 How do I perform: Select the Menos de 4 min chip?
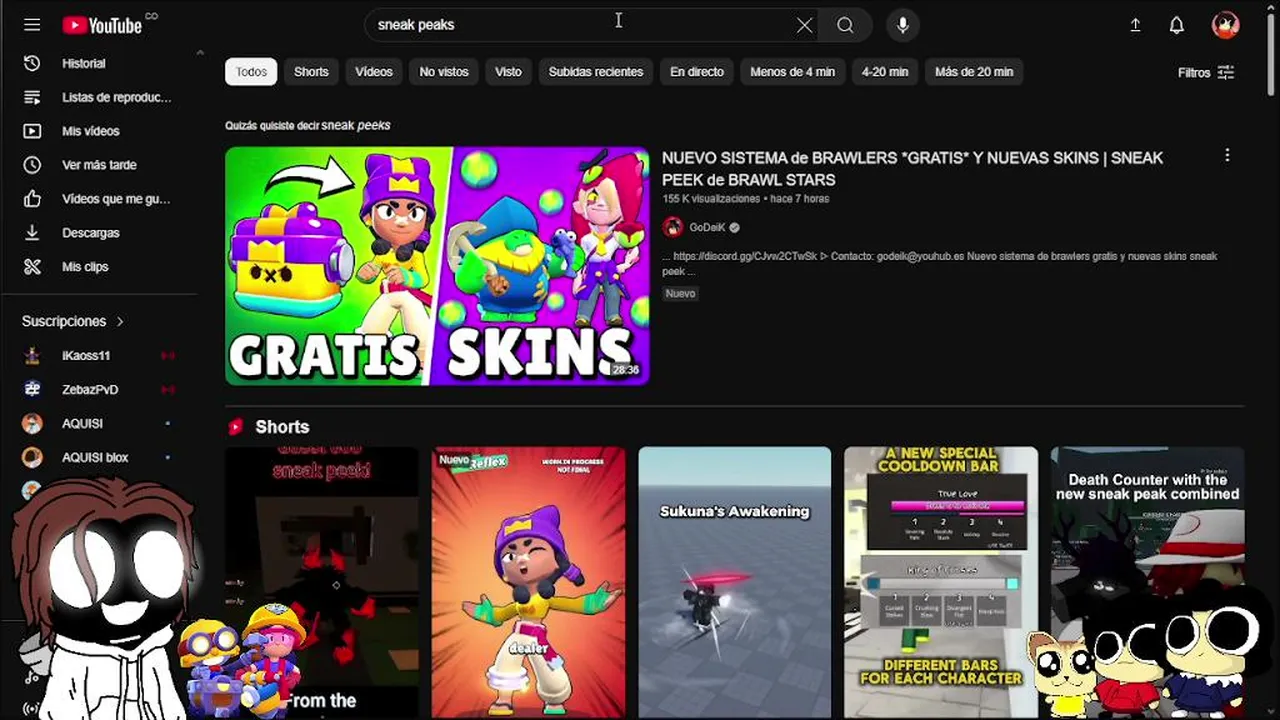792,72
